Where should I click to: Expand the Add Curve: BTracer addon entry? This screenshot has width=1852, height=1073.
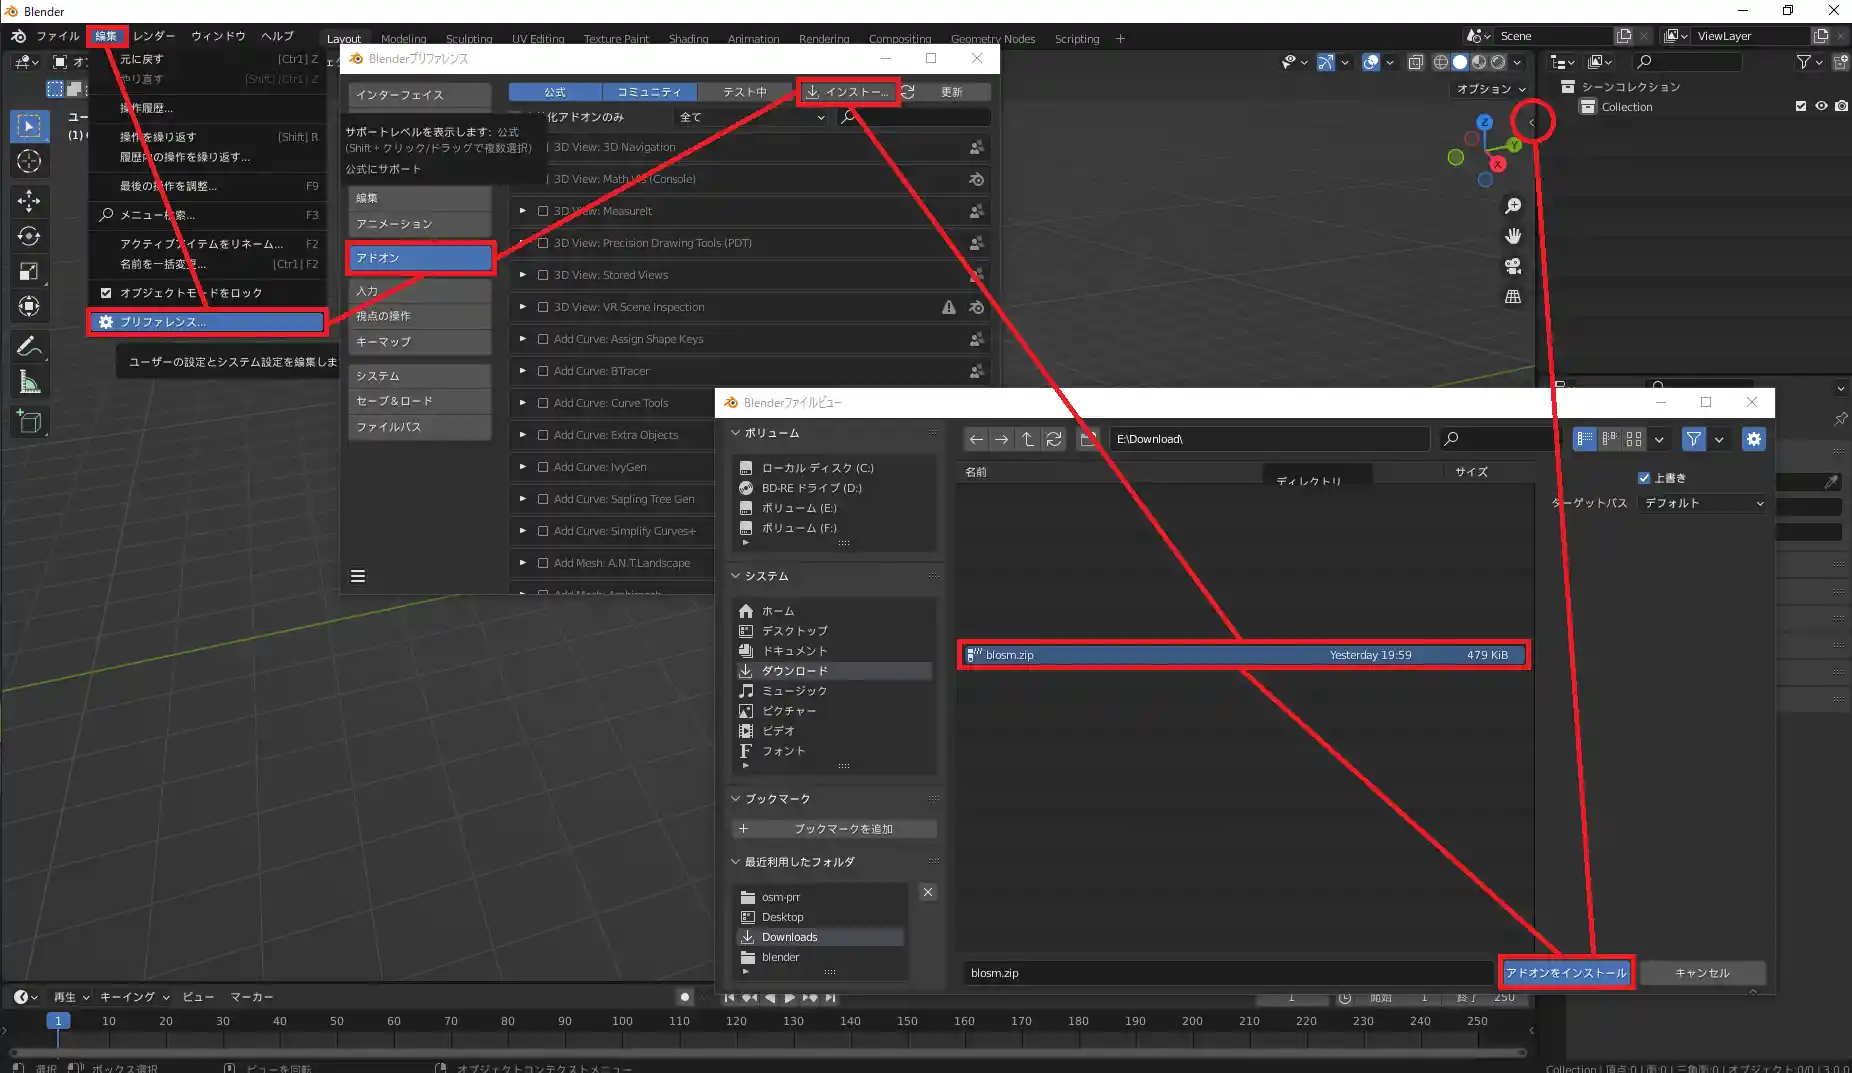522,371
